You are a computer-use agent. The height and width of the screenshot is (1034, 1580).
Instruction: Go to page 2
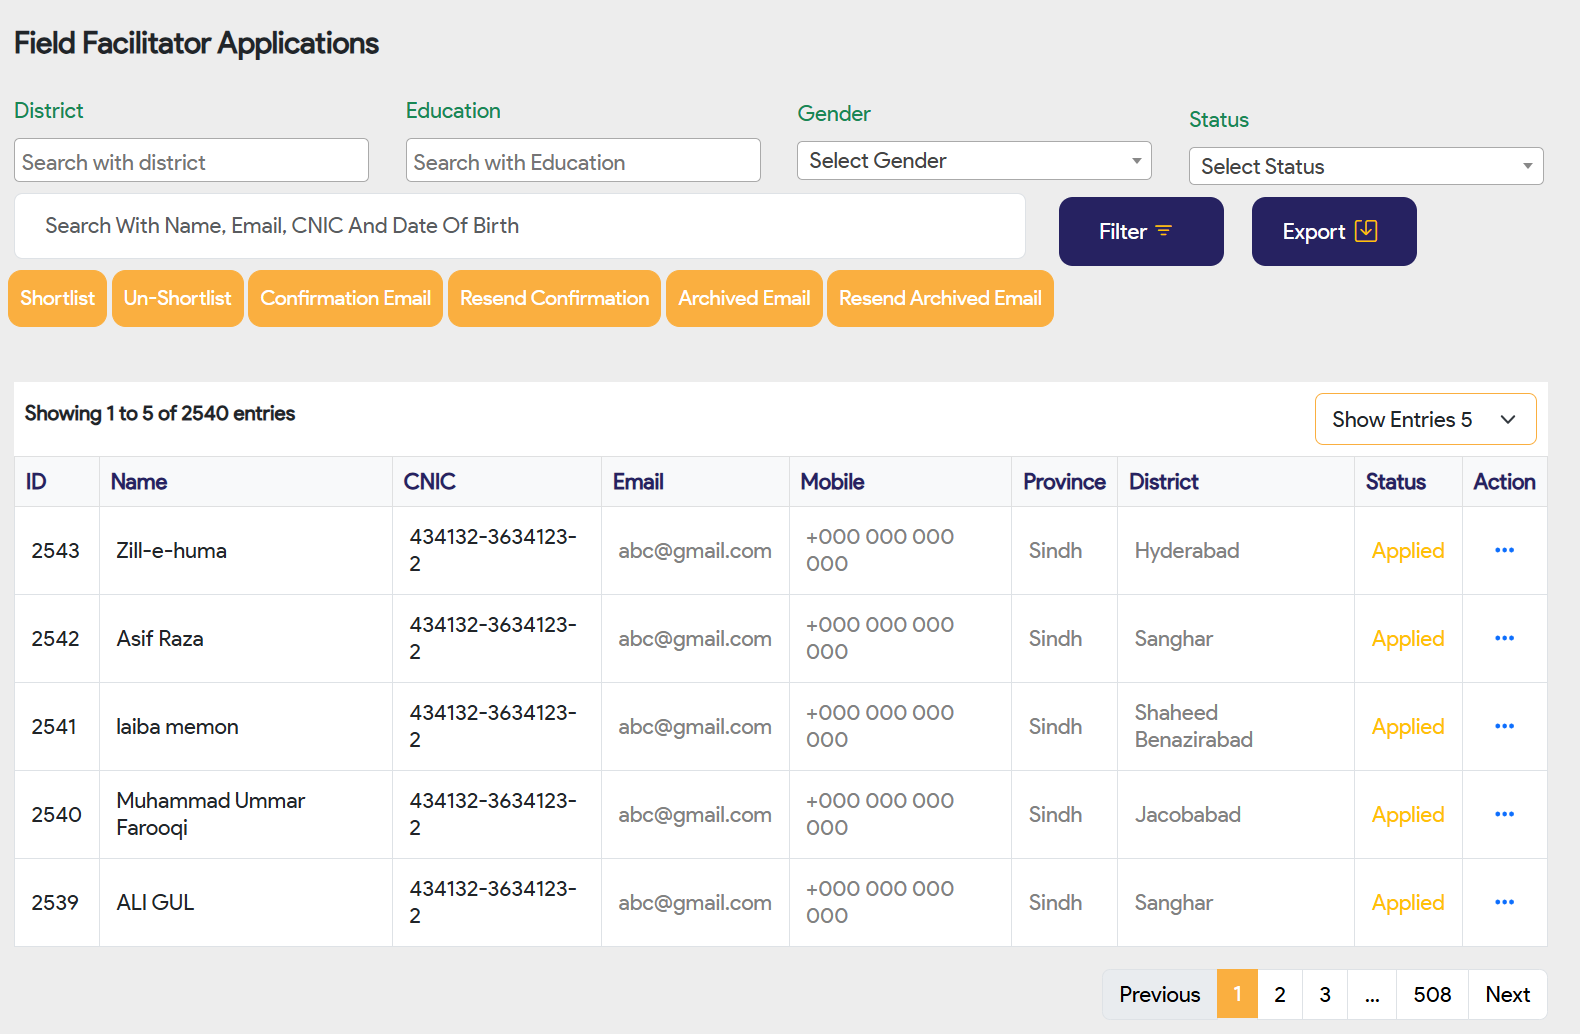pyautogui.click(x=1279, y=995)
